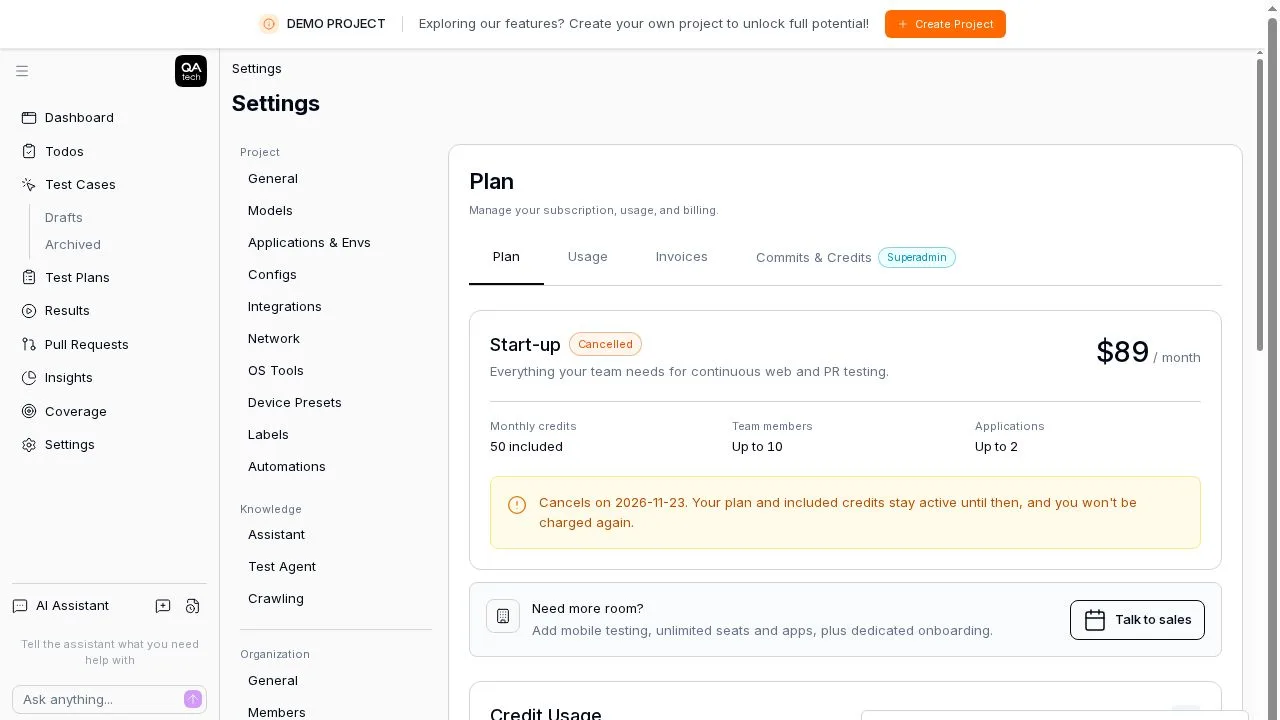Viewport: 1280px width, 720px height.
Task: Click the $89 price text
Action: coord(1122,352)
